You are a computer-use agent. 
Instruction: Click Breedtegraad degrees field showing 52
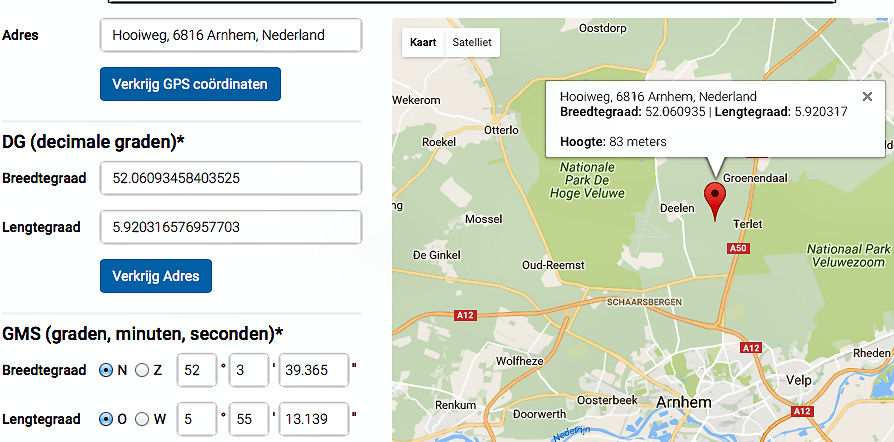click(x=197, y=370)
